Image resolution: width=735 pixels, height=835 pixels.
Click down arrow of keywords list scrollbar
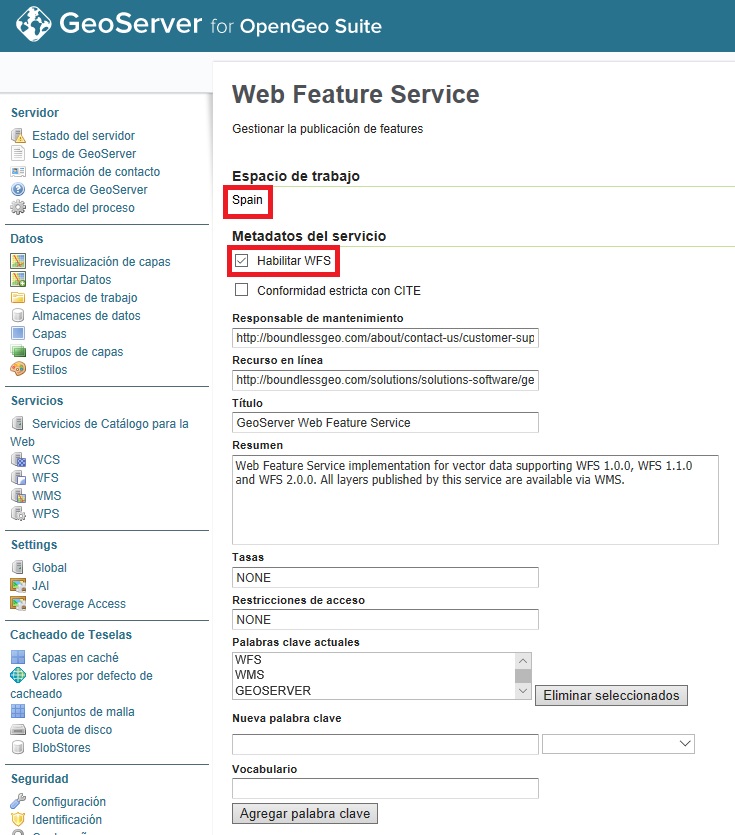[x=523, y=691]
